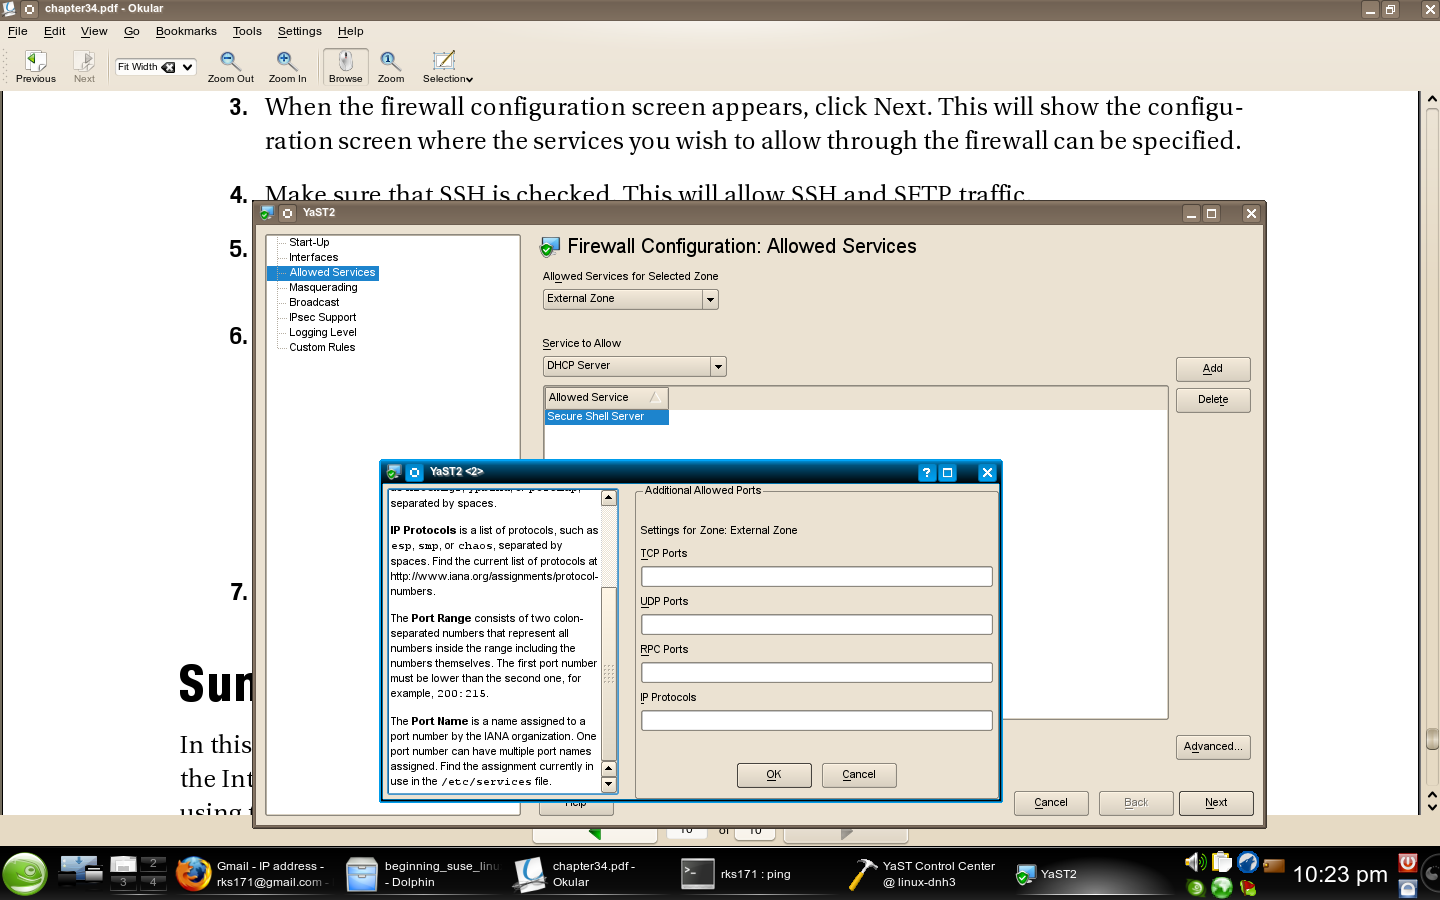Open the Selection tool in Okular toolbar
Viewport: 1440px width, 900px height.
coord(447,67)
